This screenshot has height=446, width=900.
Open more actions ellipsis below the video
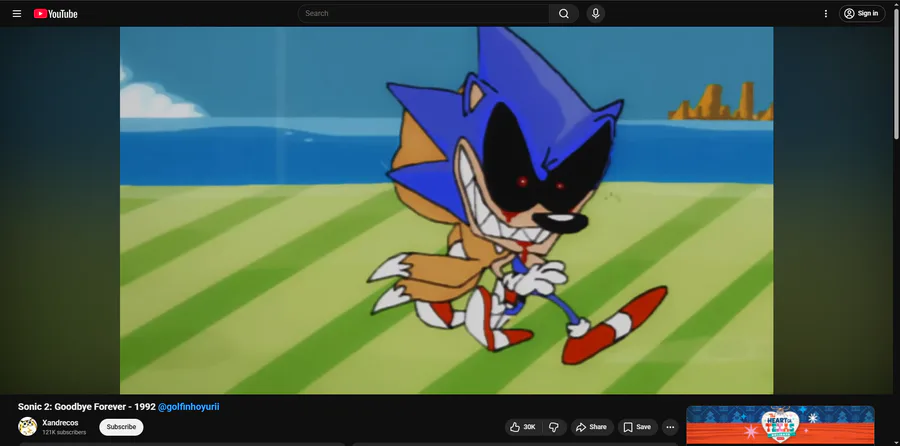670,427
